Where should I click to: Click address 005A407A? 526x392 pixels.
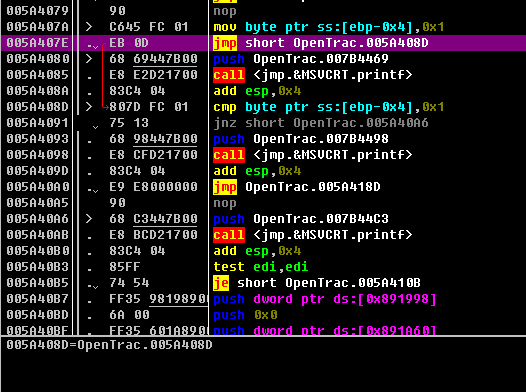point(38,27)
